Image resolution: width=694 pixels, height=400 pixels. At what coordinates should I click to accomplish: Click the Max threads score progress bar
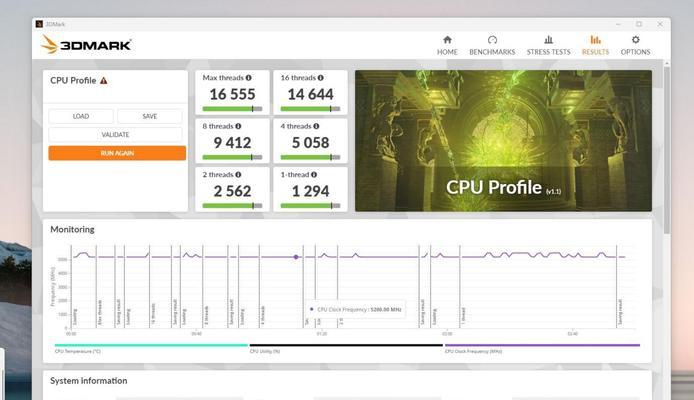(232, 109)
